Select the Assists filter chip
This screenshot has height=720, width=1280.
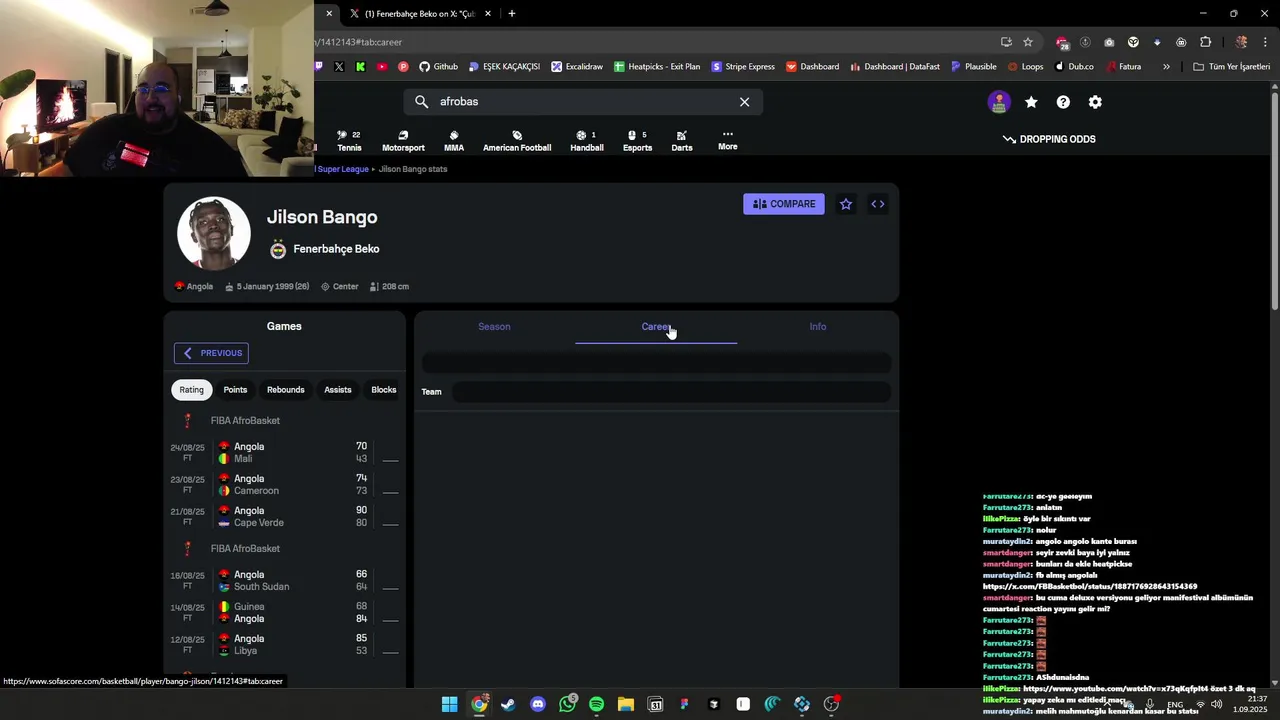tap(338, 390)
